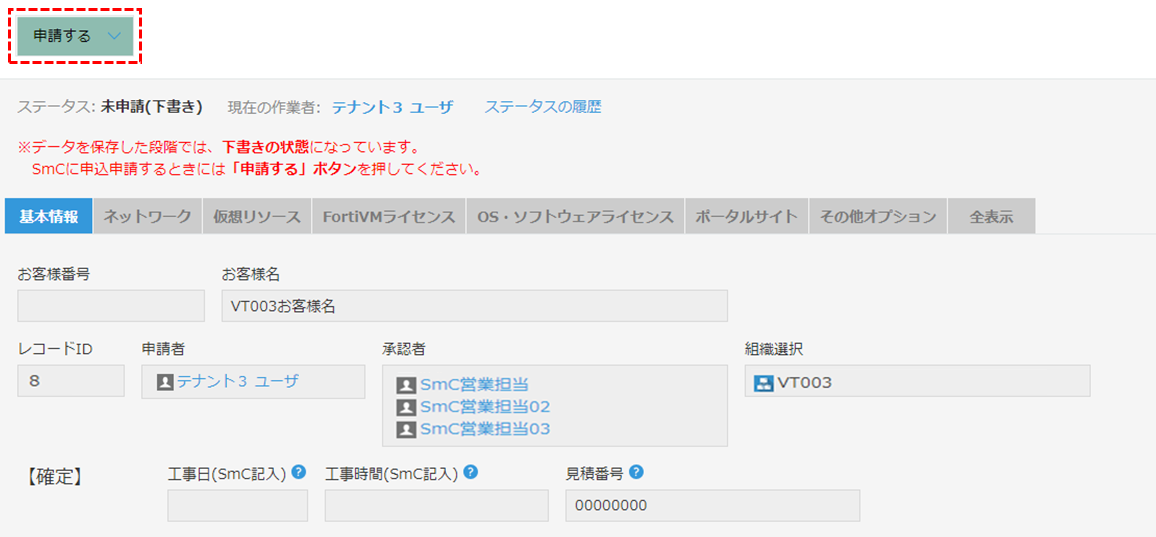
Task: Click the help icon beside 工事日(SmC記入)
Action: click(299, 472)
